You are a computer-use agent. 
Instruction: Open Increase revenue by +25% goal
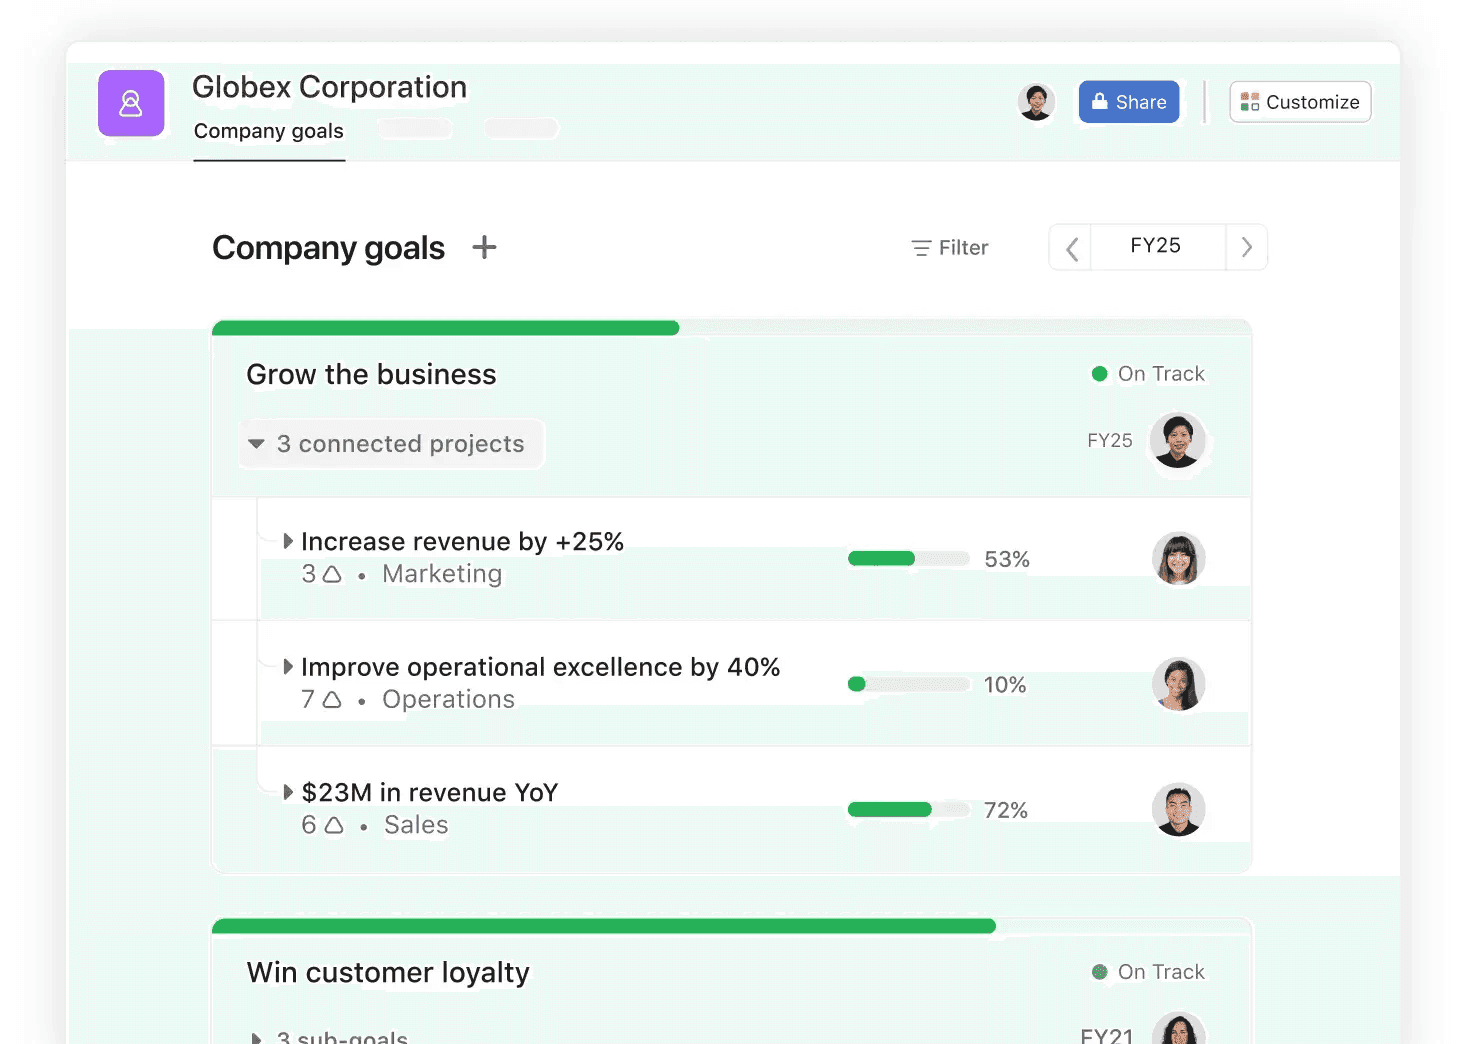pyautogui.click(x=462, y=541)
